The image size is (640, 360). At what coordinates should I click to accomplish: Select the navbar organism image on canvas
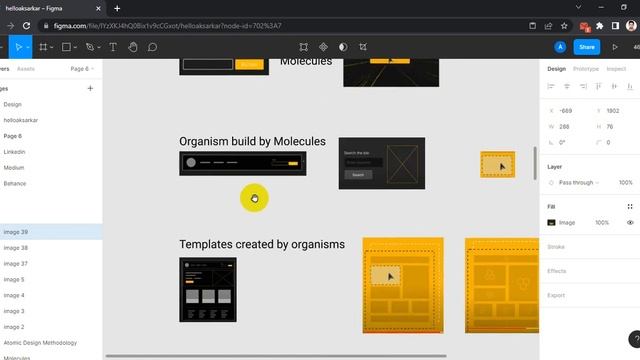pyautogui.click(x=243, y=164)
